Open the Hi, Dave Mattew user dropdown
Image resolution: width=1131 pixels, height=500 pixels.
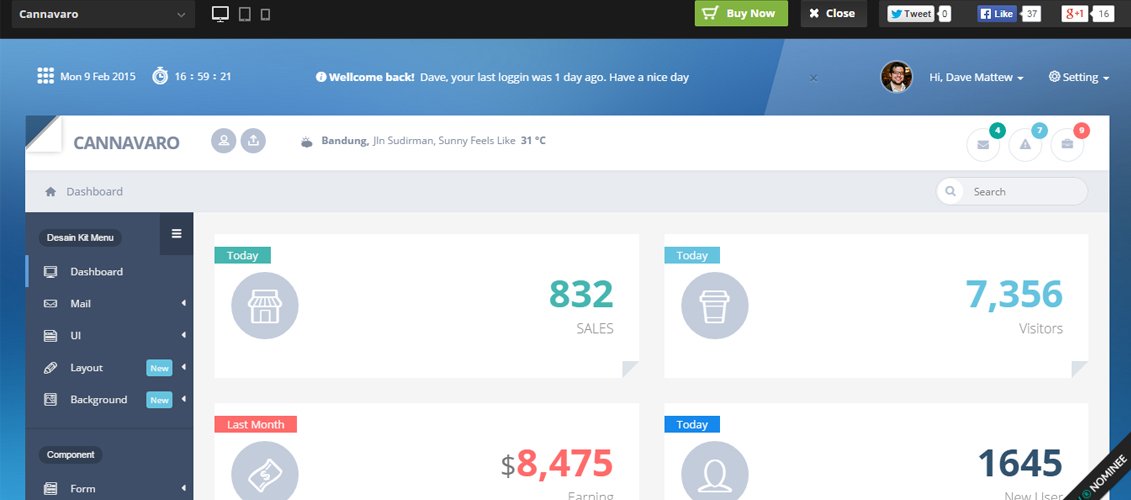tap(975, 78)
